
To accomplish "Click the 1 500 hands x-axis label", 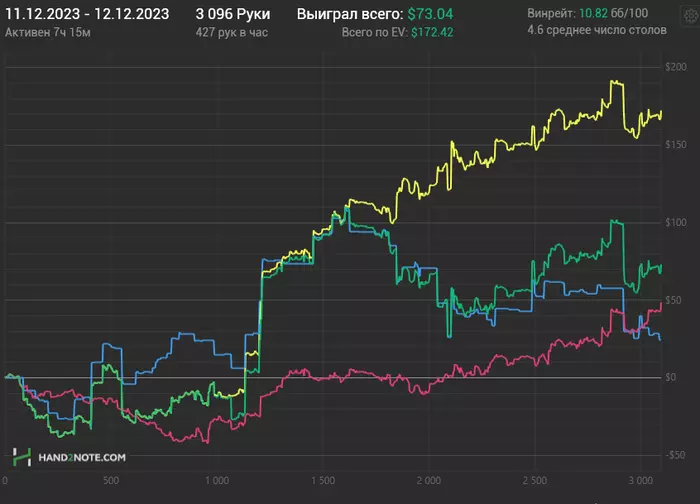I will [x=323, y=480].
